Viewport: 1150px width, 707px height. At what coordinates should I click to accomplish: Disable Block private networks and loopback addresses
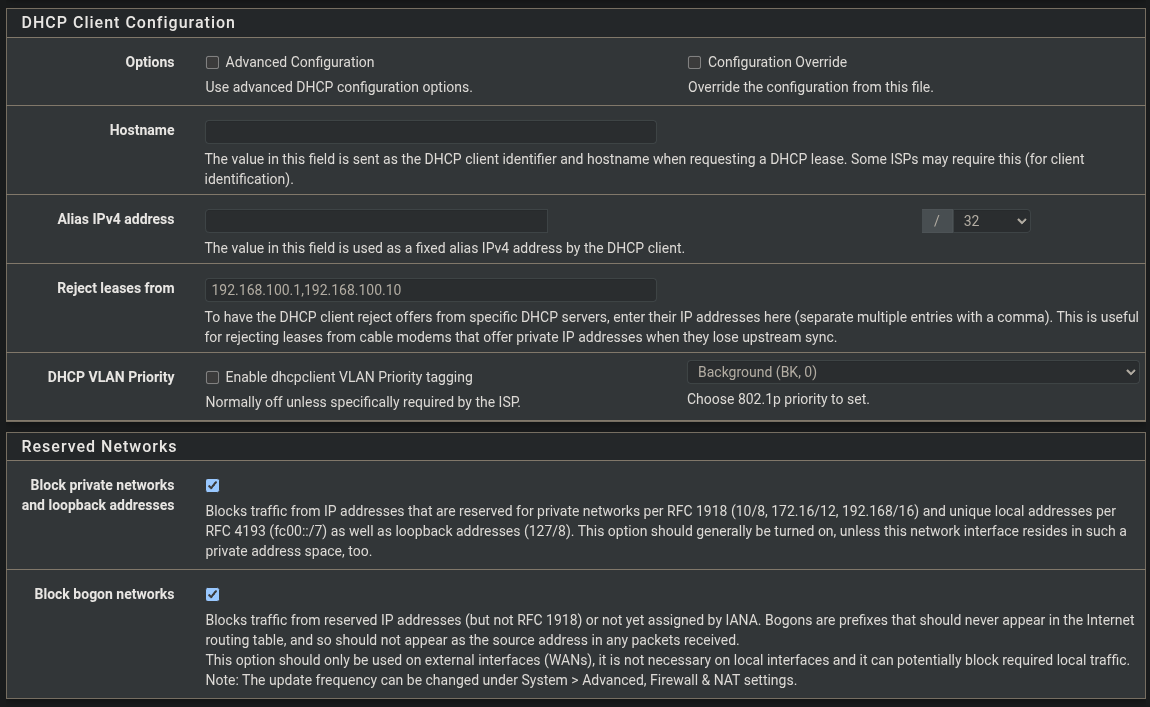(x=212, y=485)
